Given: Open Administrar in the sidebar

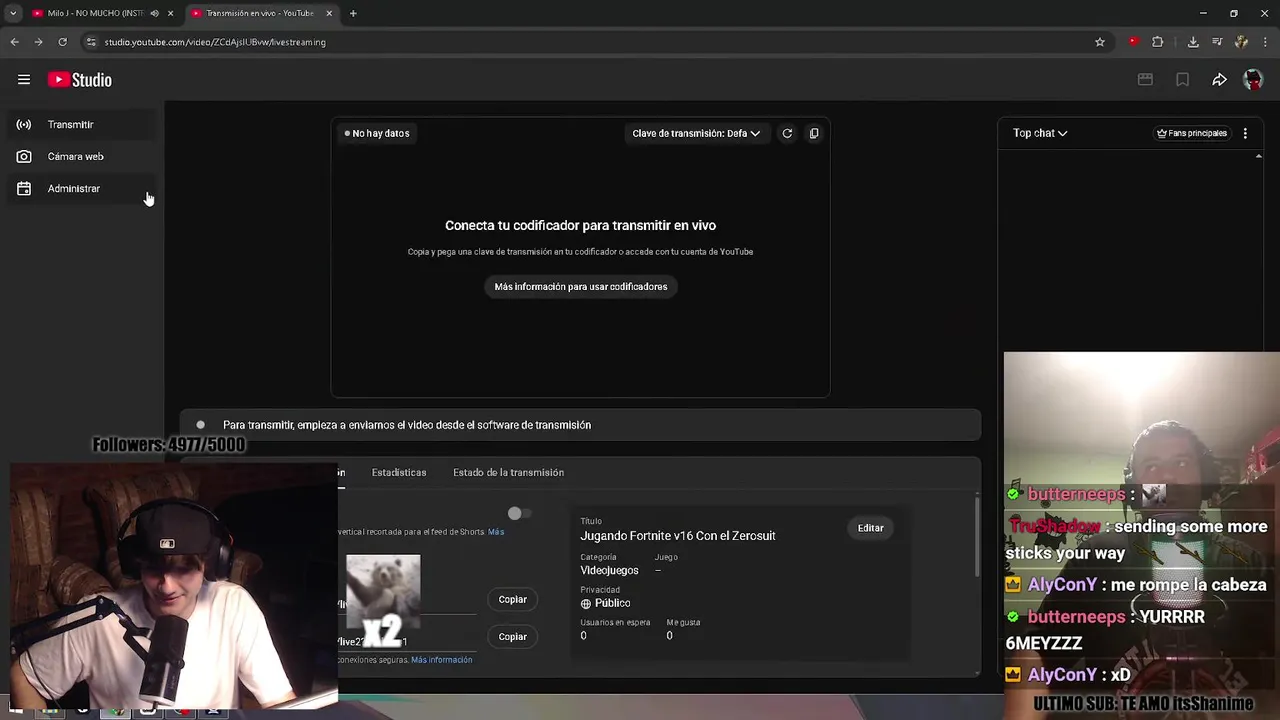Looking at the screenshot, I should coord(82,188).
